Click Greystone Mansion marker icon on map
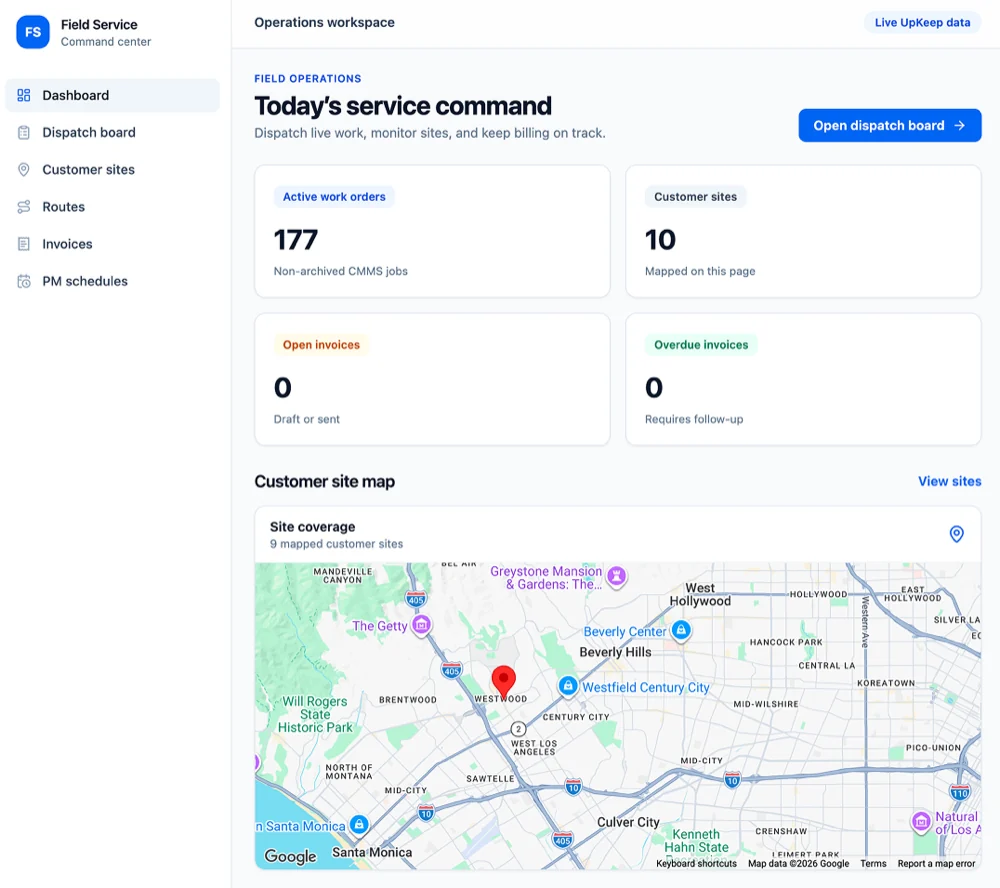1000x888 pixels. [x=616, y=576]
